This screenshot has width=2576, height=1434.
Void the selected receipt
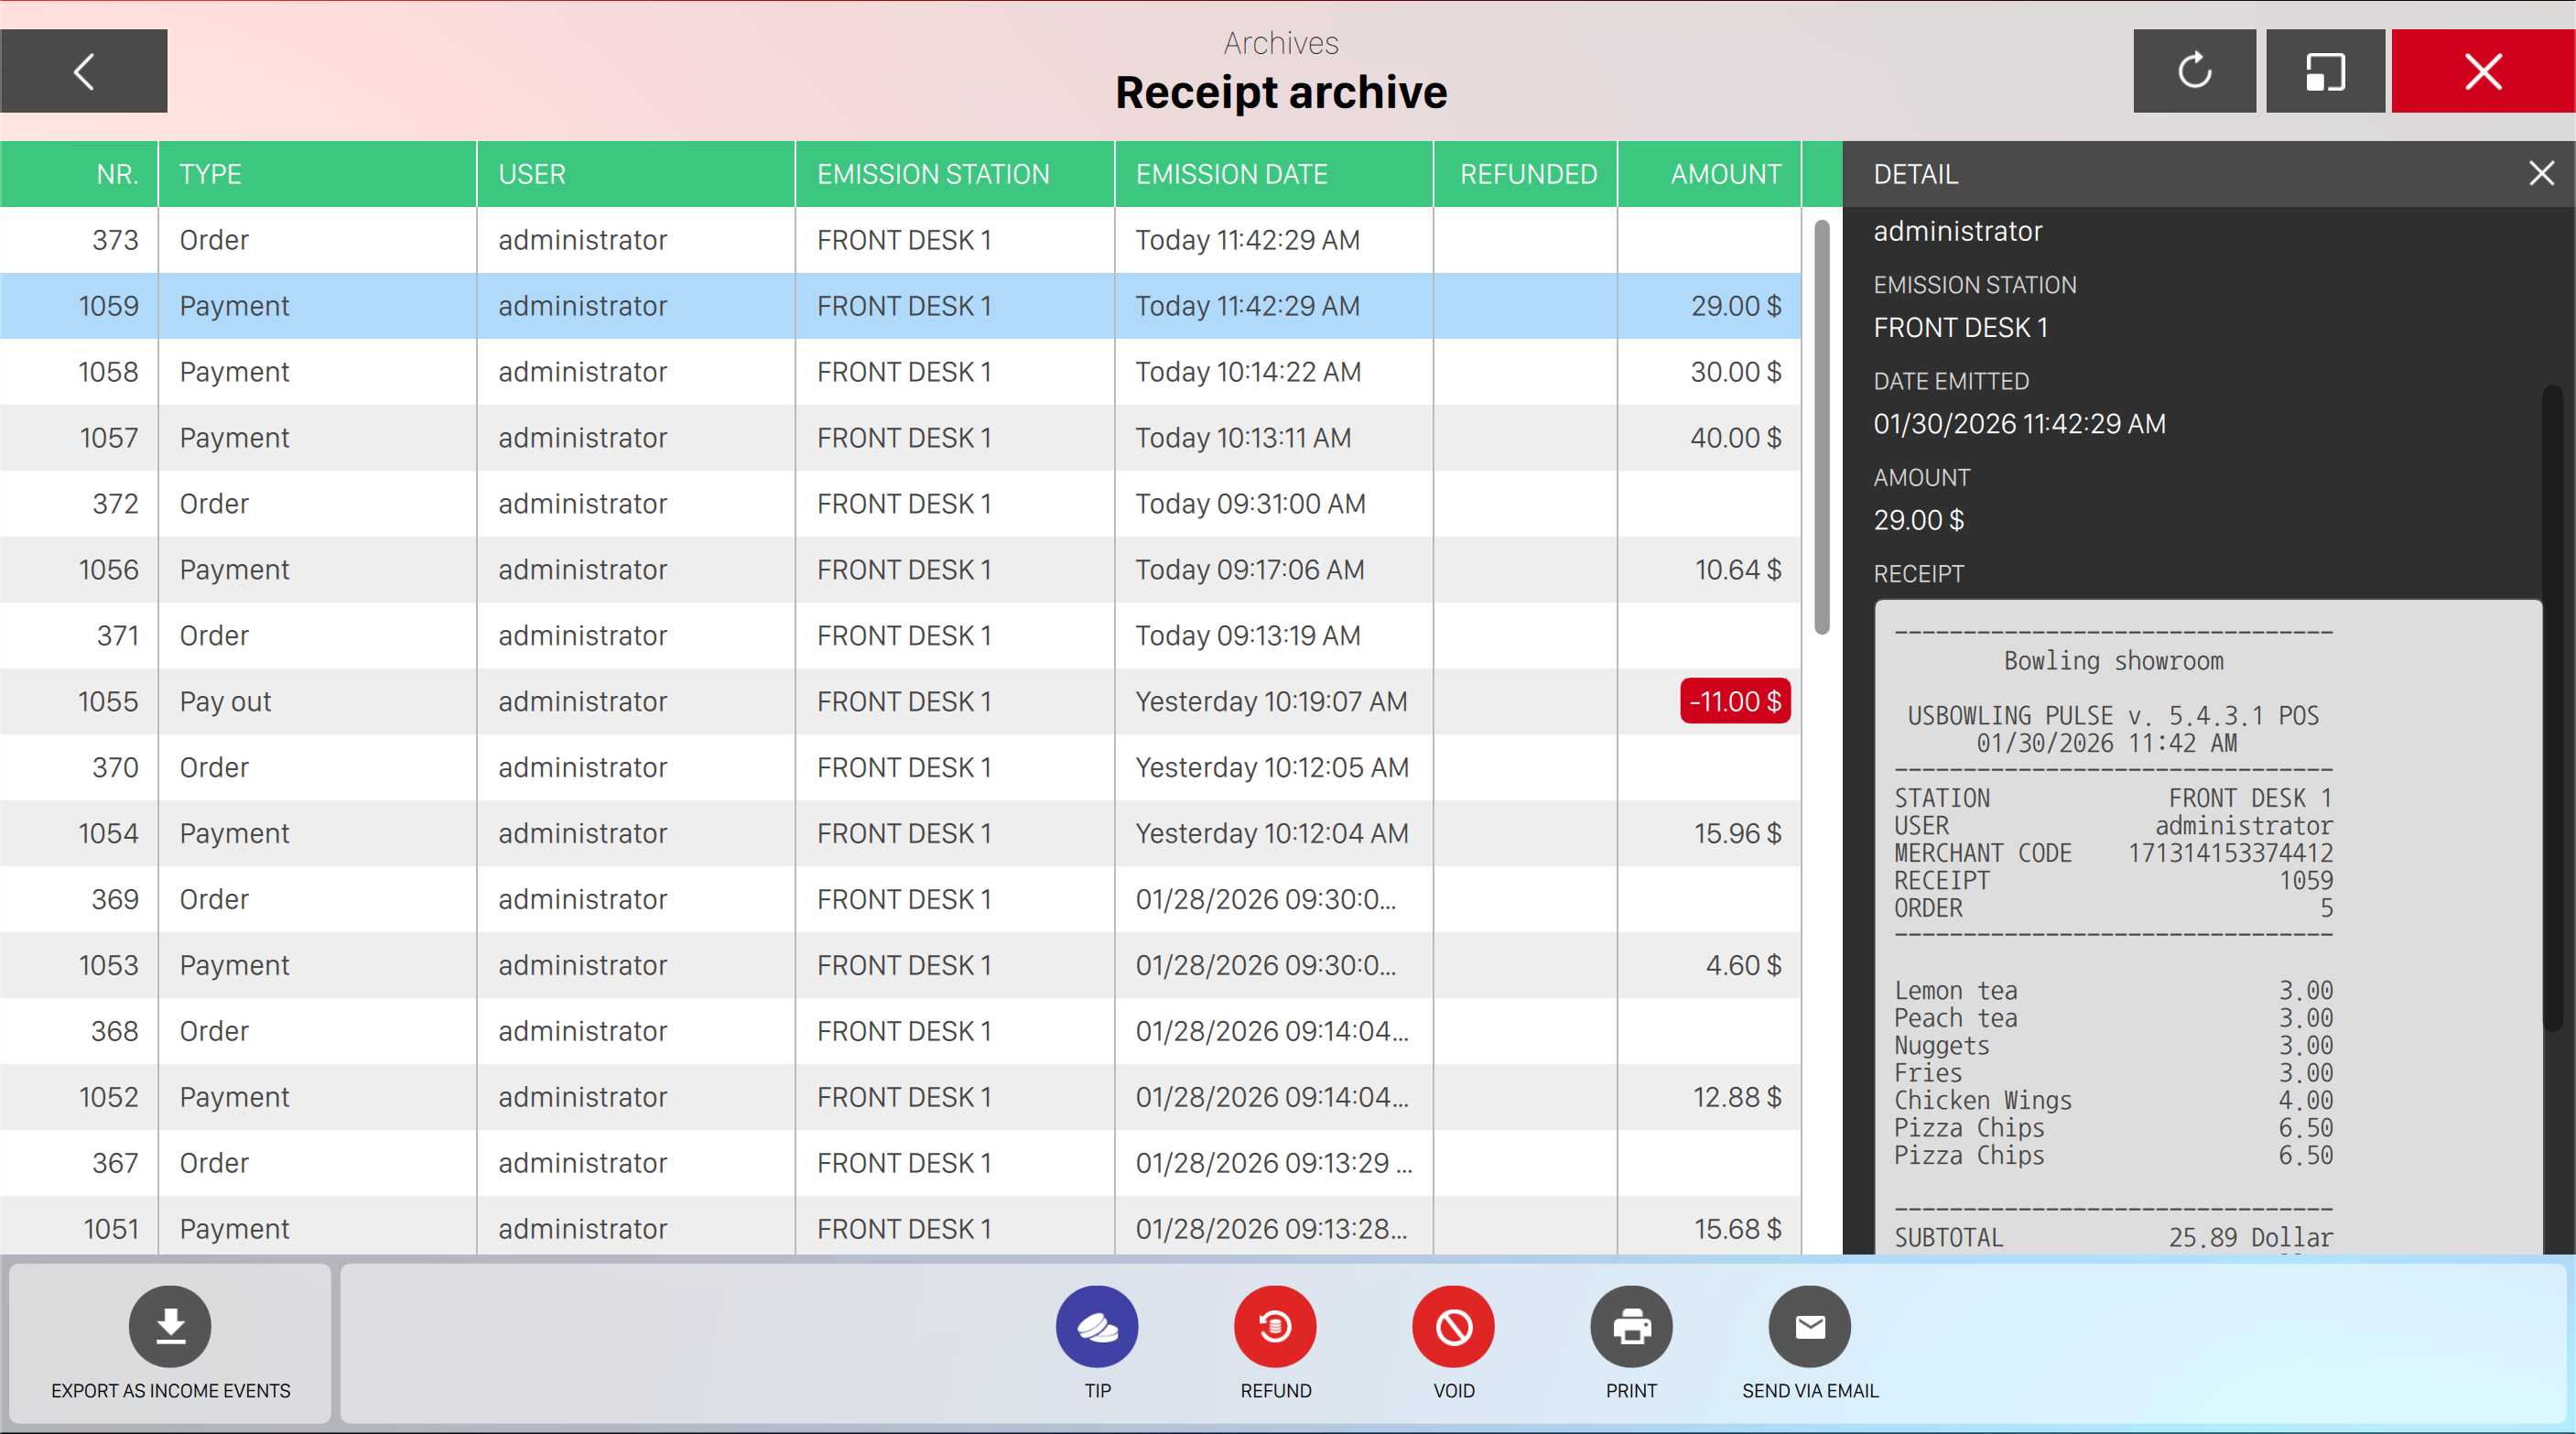[1453, 1326]
